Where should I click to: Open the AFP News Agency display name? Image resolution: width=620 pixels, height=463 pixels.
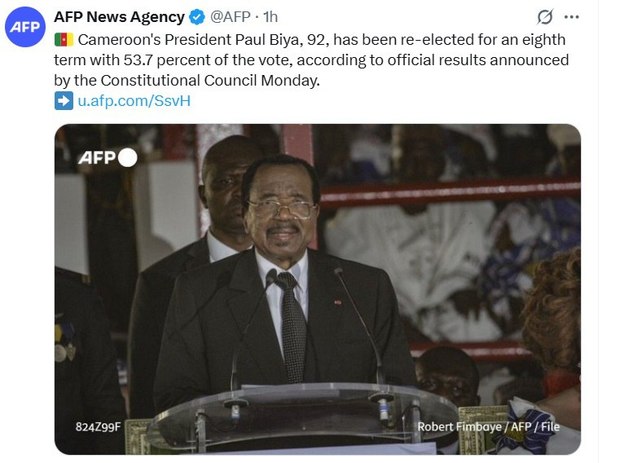click(x=119, y=17)
